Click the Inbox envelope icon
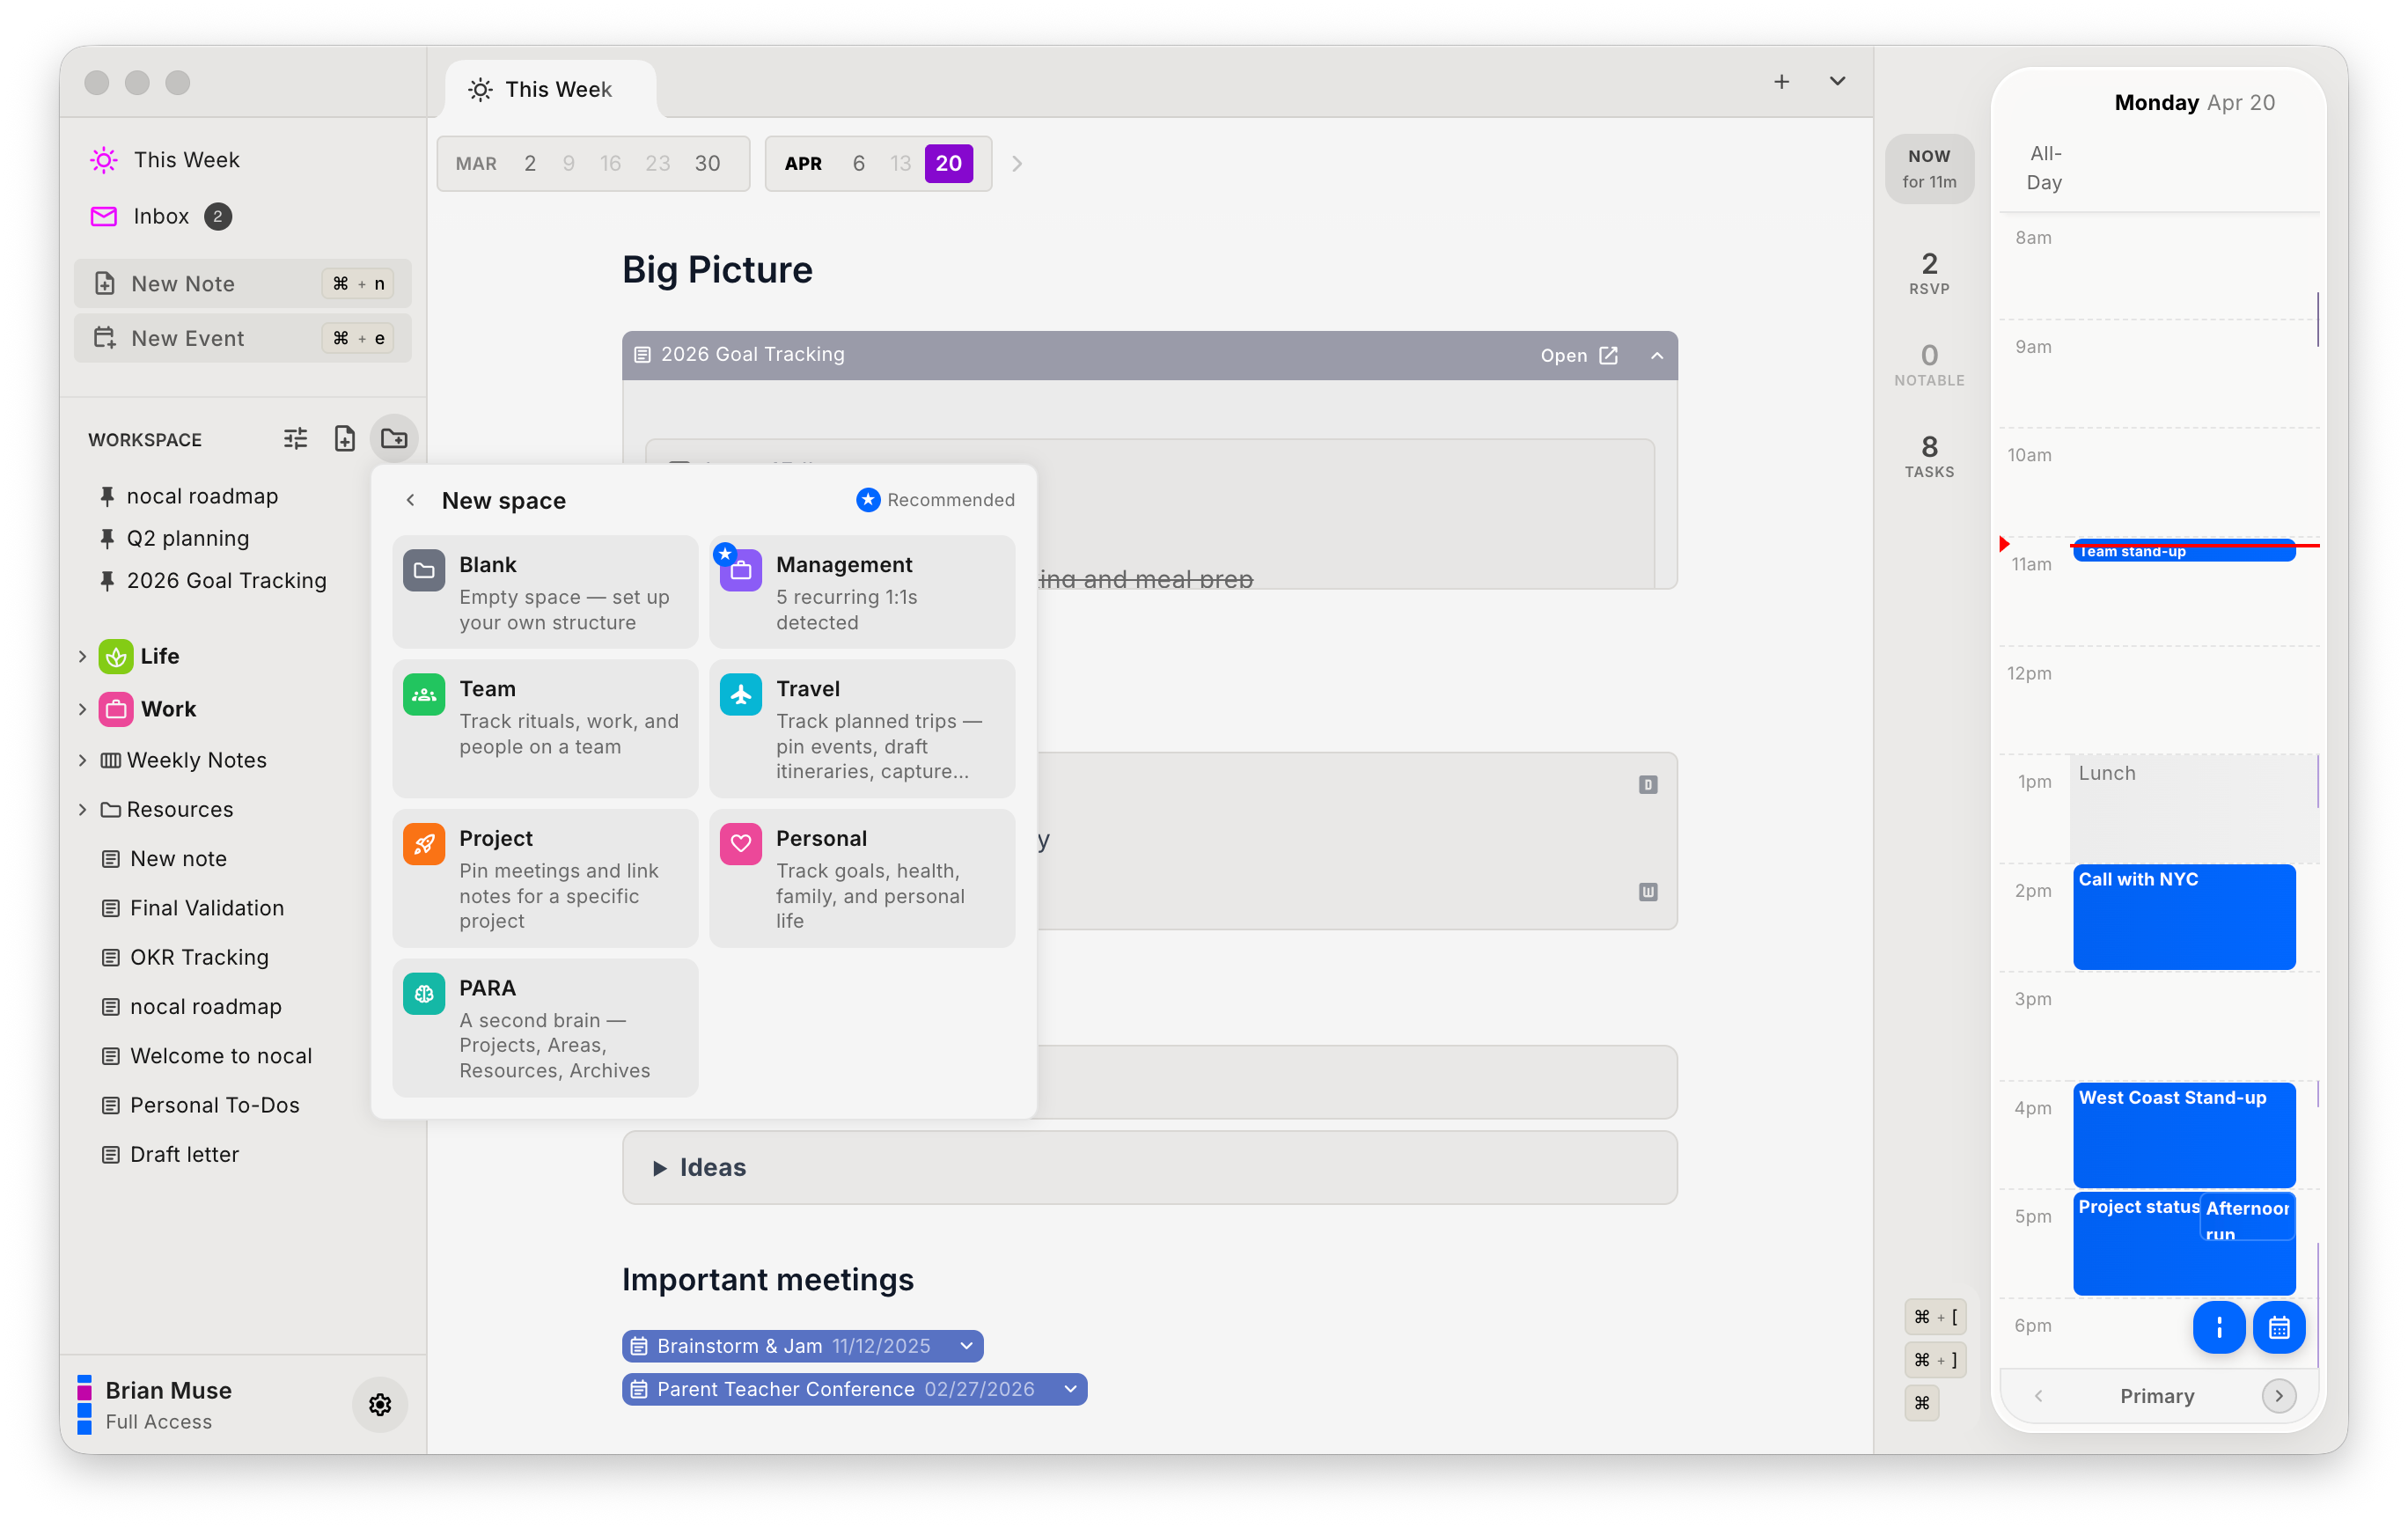Image resolution: width=2408 pixels, height=1528 pixels. click(104, 216)
